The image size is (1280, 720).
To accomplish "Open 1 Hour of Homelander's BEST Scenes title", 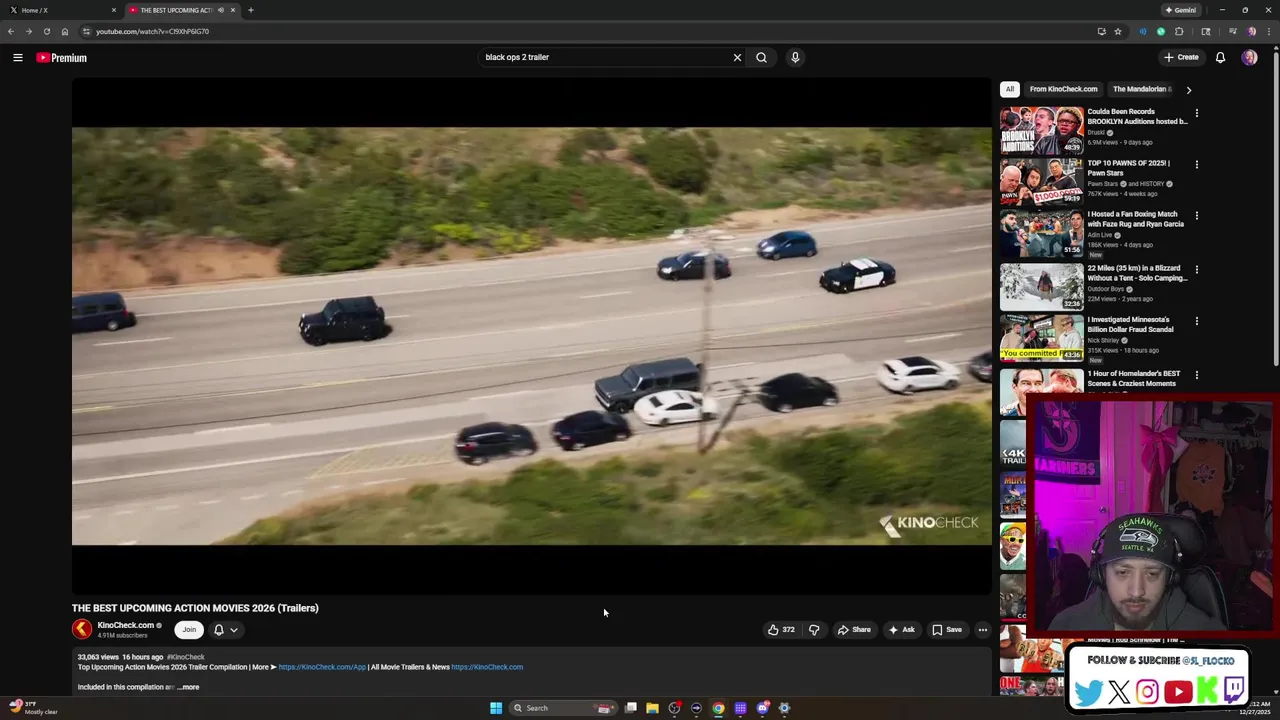I will pos(1134,378).
